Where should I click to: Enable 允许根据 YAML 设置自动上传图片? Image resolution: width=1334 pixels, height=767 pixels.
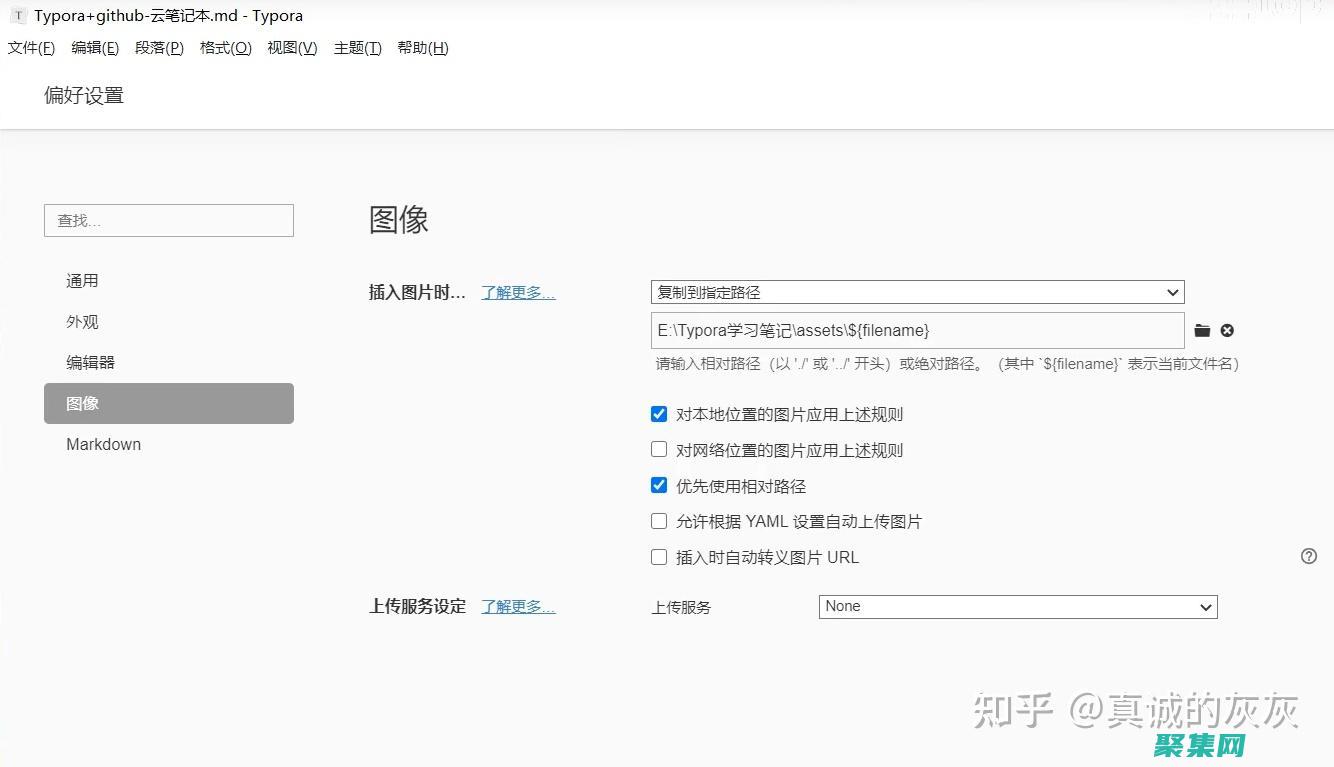[x=659, y=521]
